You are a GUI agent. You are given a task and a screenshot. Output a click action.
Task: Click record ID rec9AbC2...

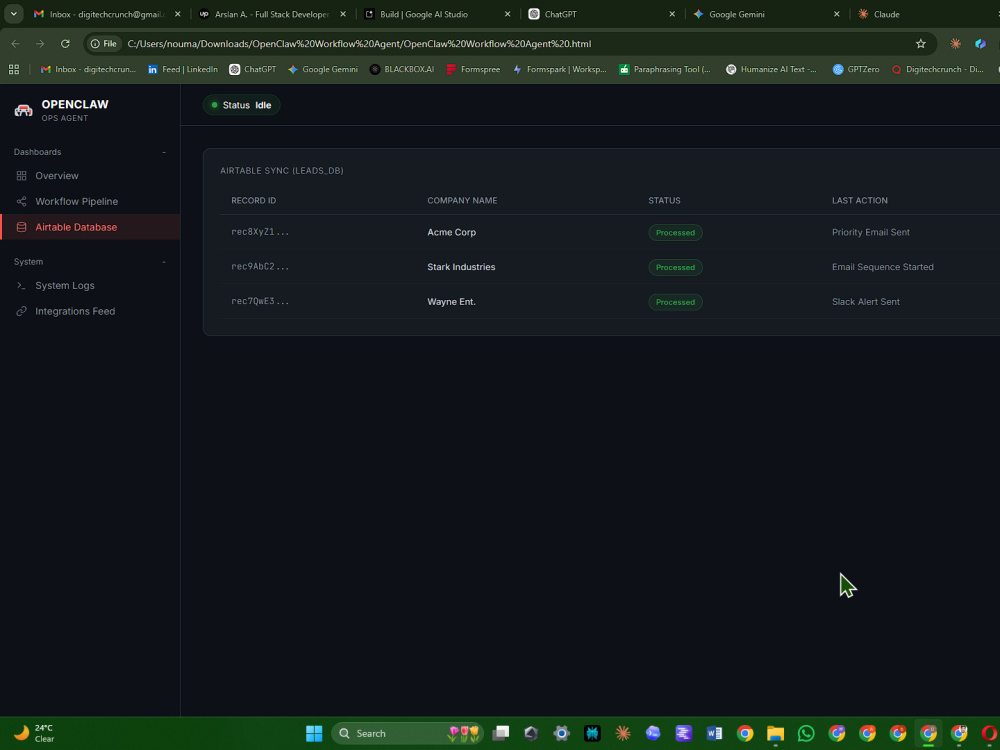260,267
